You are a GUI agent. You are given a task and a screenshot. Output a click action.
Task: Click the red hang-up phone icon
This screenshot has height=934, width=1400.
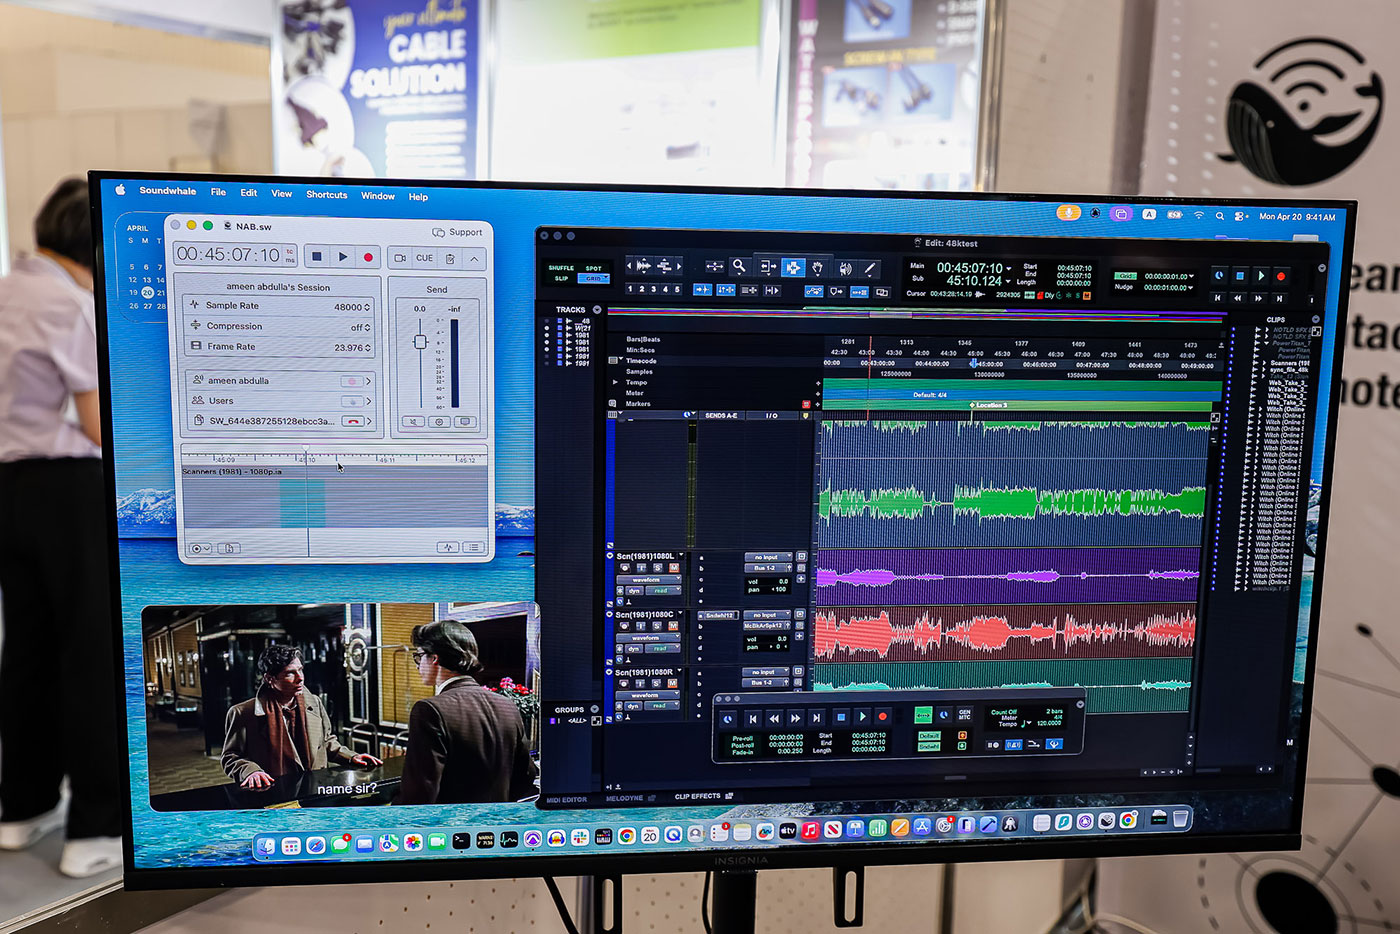(x=352, y=421)
